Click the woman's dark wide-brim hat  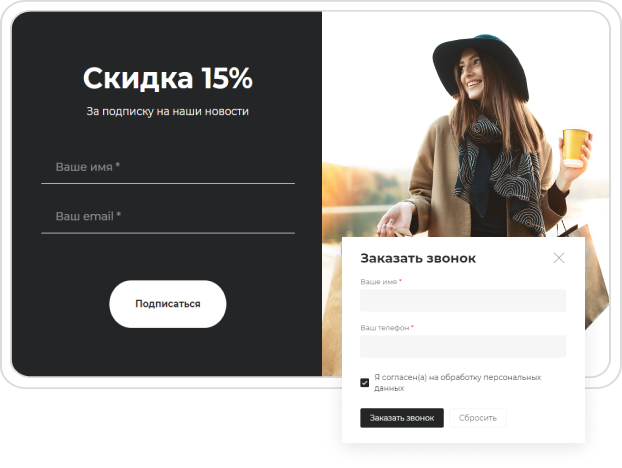480,63
